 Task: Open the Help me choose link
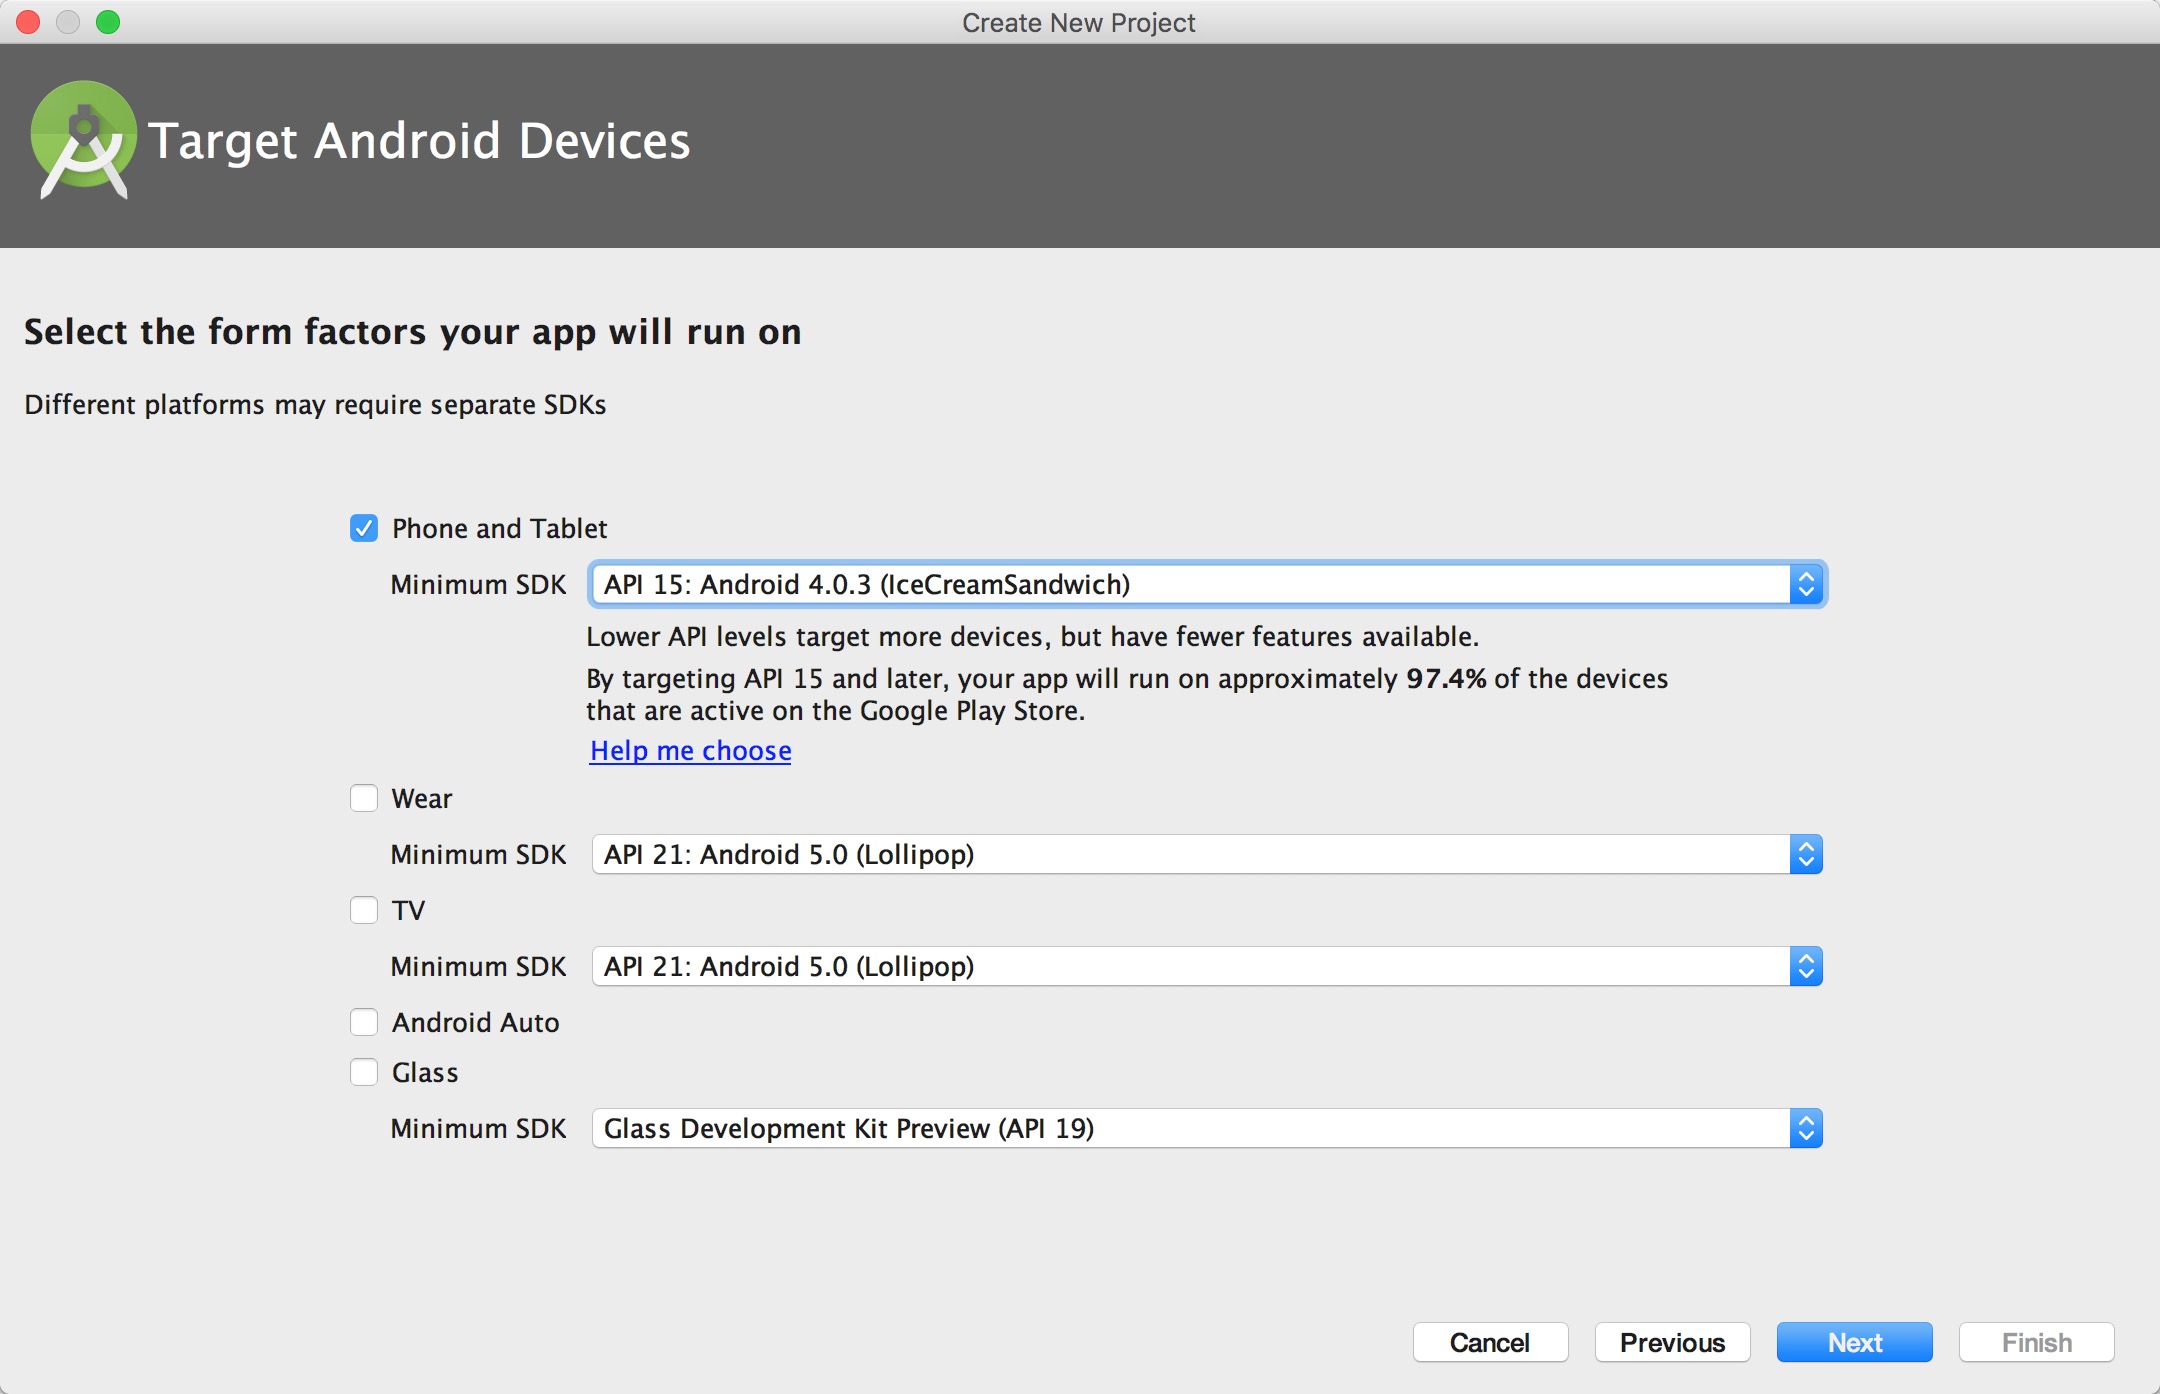[x=690, y=751]
